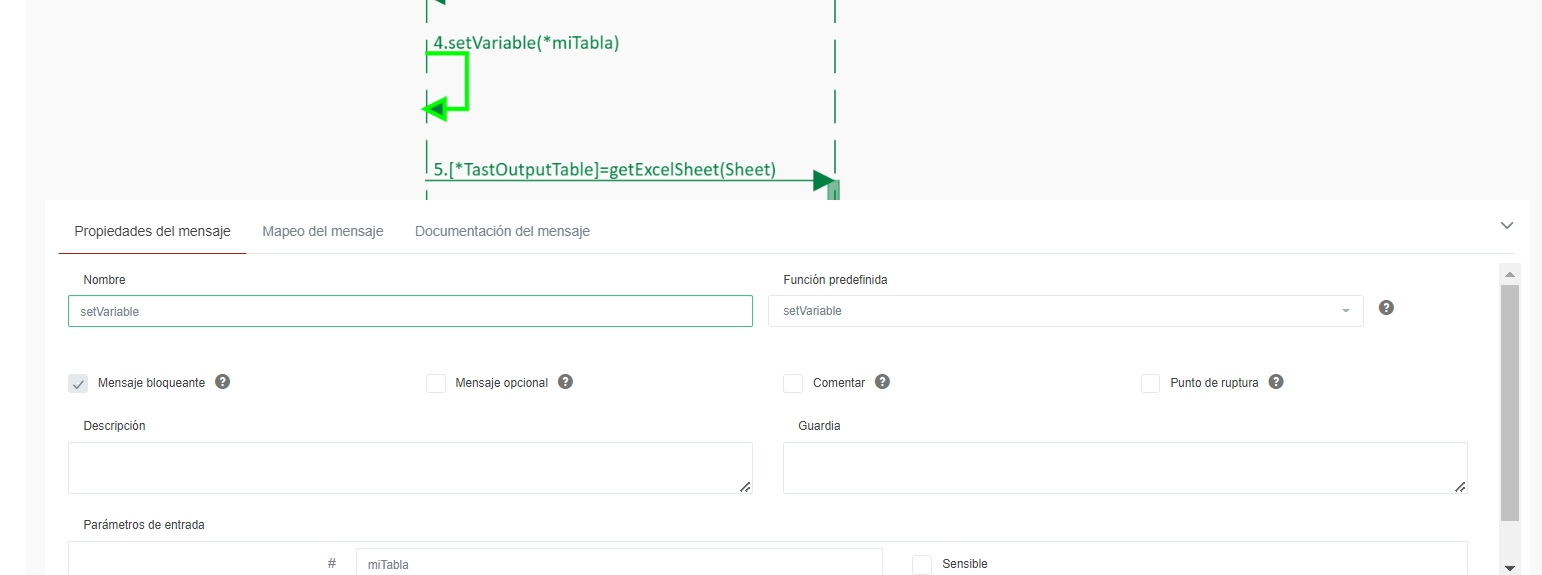Click help icon beside Comentar
Screen dimensions: 1542x575
(882, 382)
